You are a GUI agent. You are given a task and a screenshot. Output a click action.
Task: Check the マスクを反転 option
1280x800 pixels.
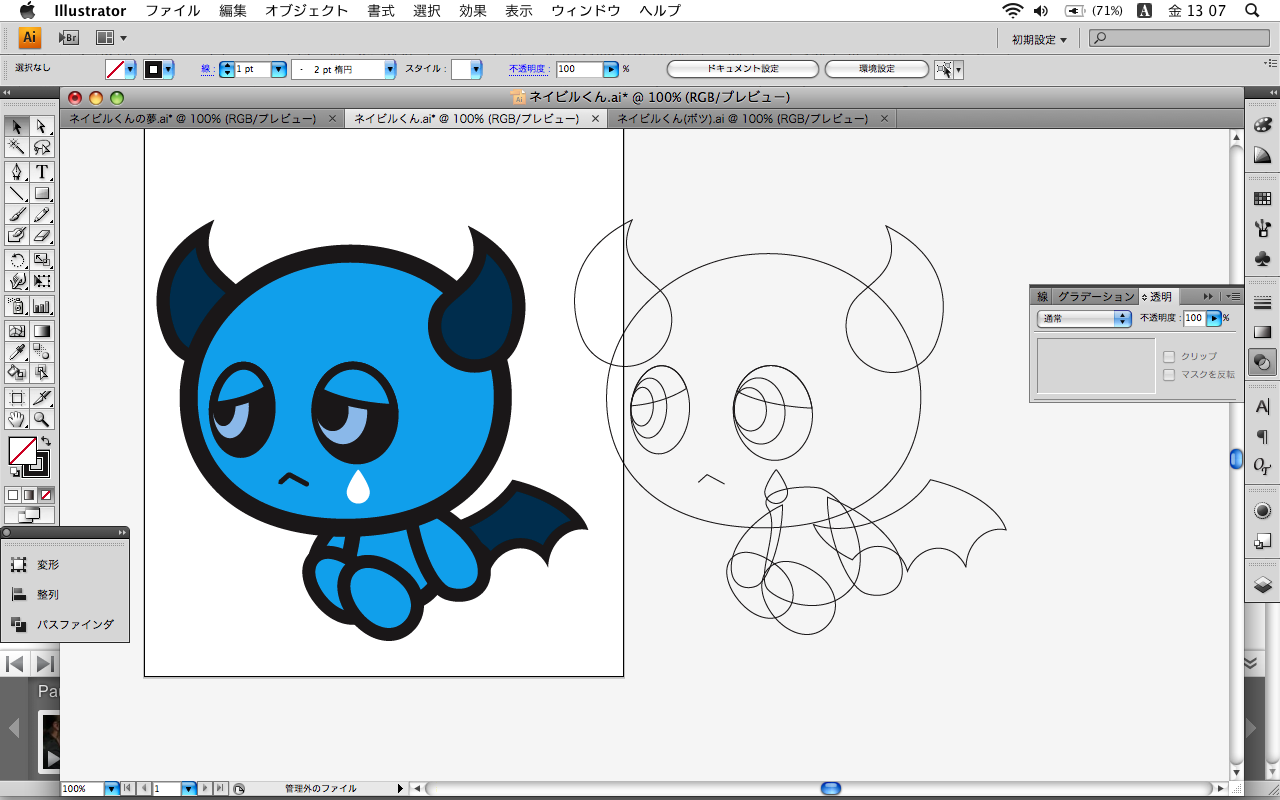(x=1168, y=375)
